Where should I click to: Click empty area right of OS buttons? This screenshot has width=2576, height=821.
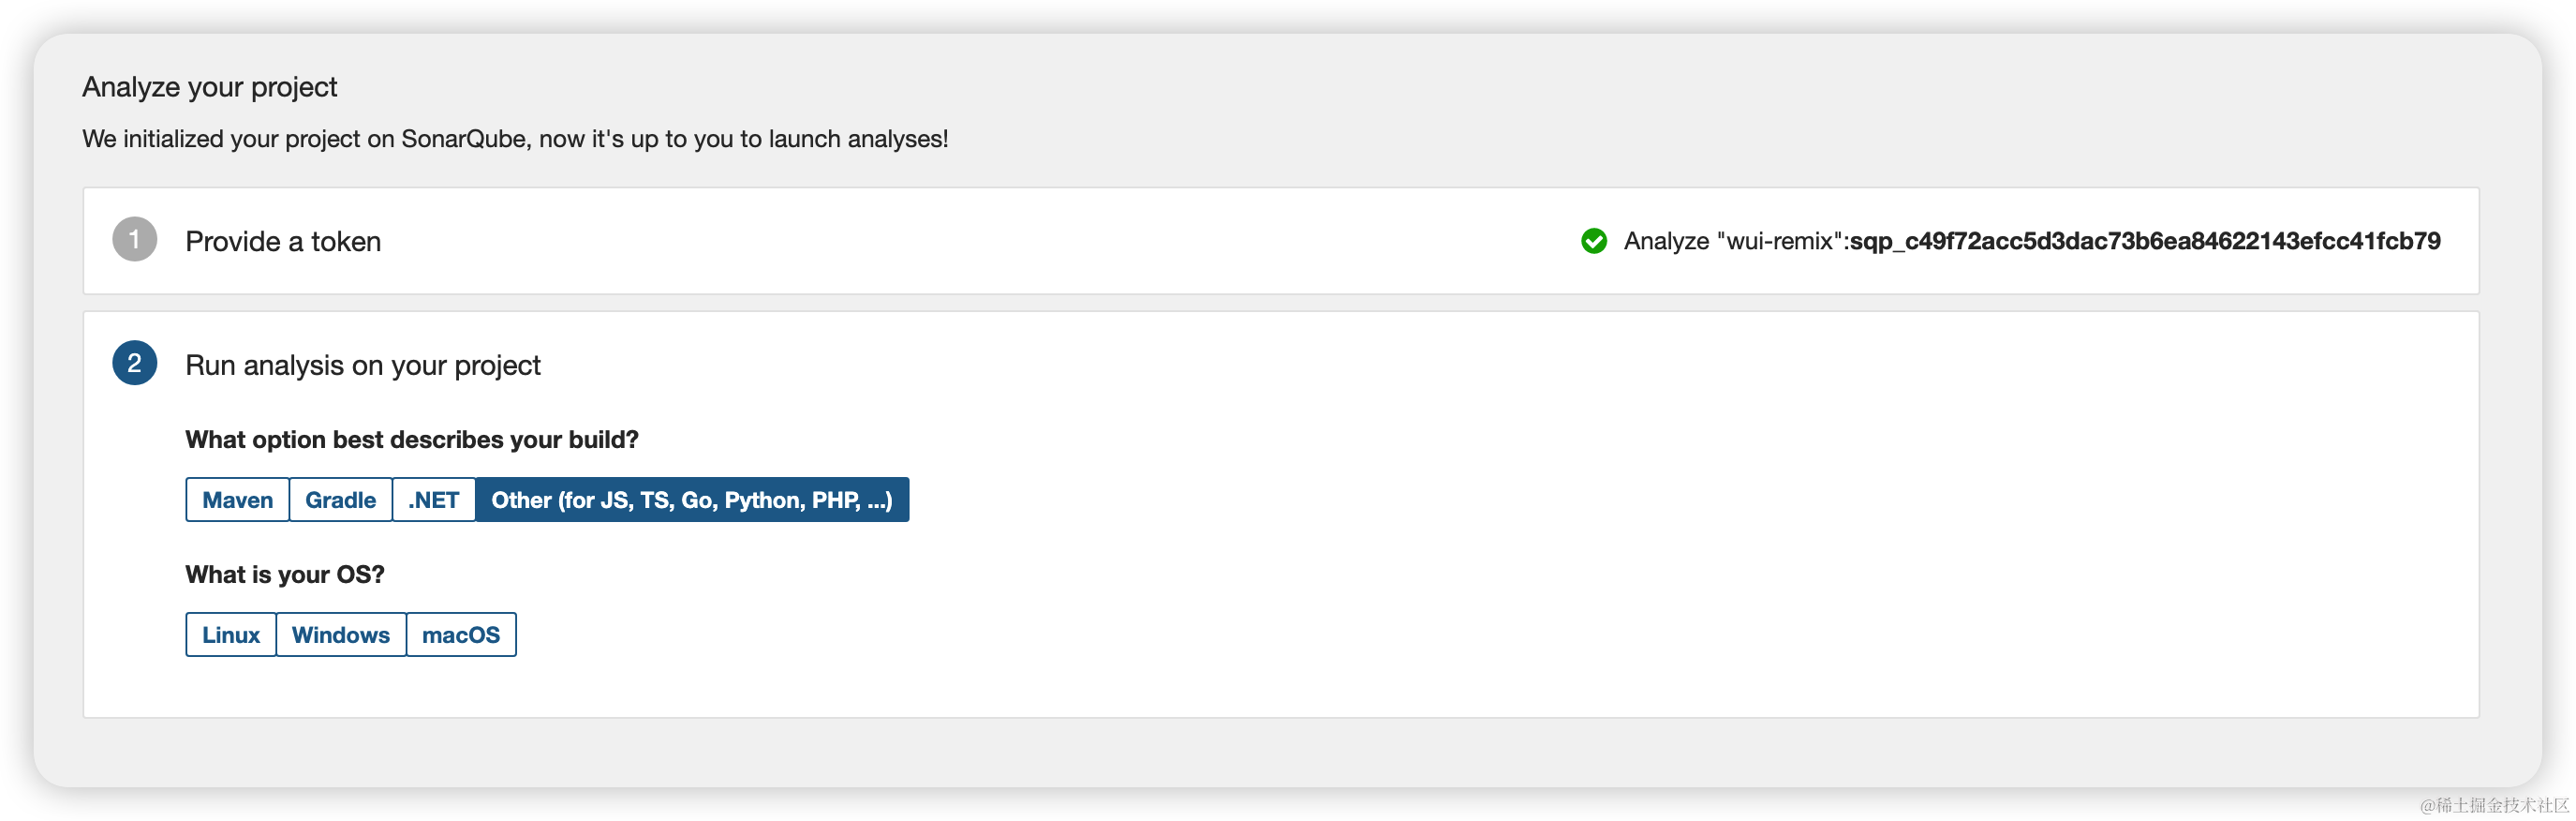[x=1200, y=635]
